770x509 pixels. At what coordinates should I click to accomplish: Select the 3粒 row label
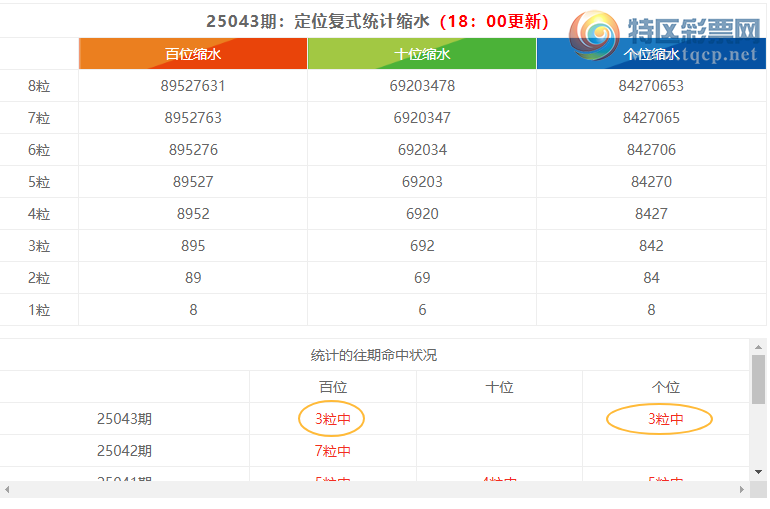point(39,246)
